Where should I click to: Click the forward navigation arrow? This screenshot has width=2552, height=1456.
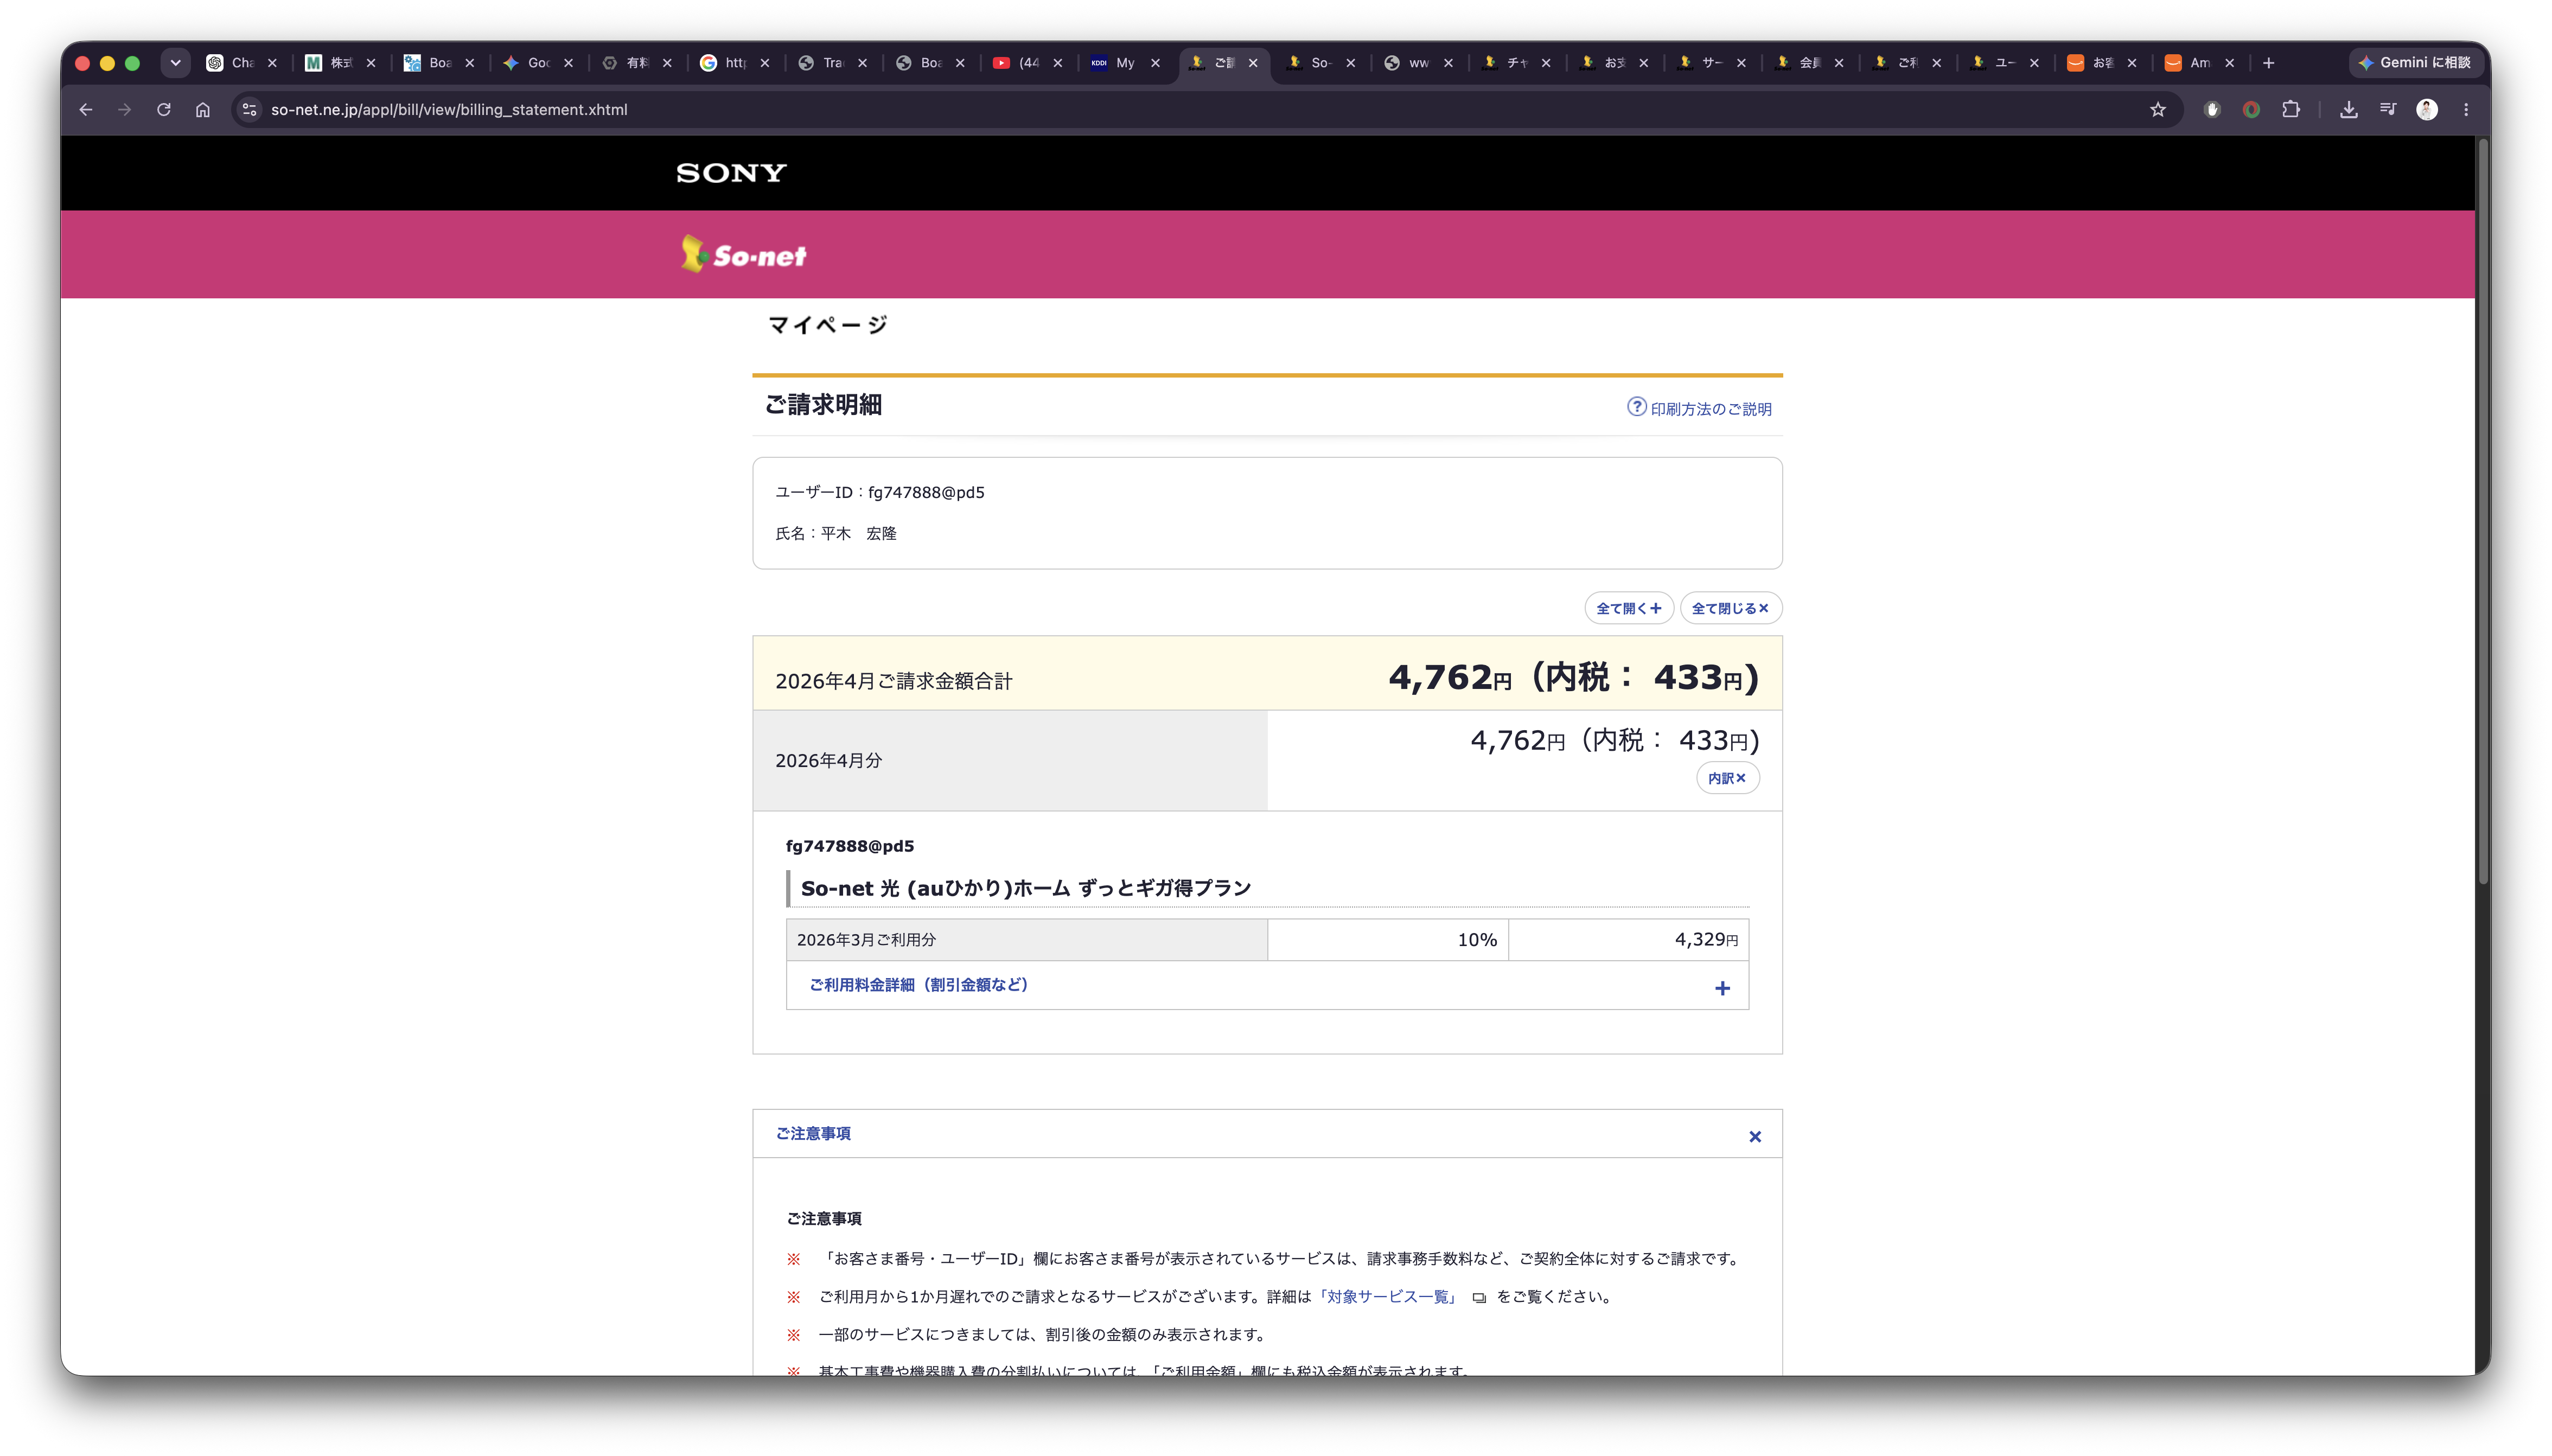[x=125, y=110]
